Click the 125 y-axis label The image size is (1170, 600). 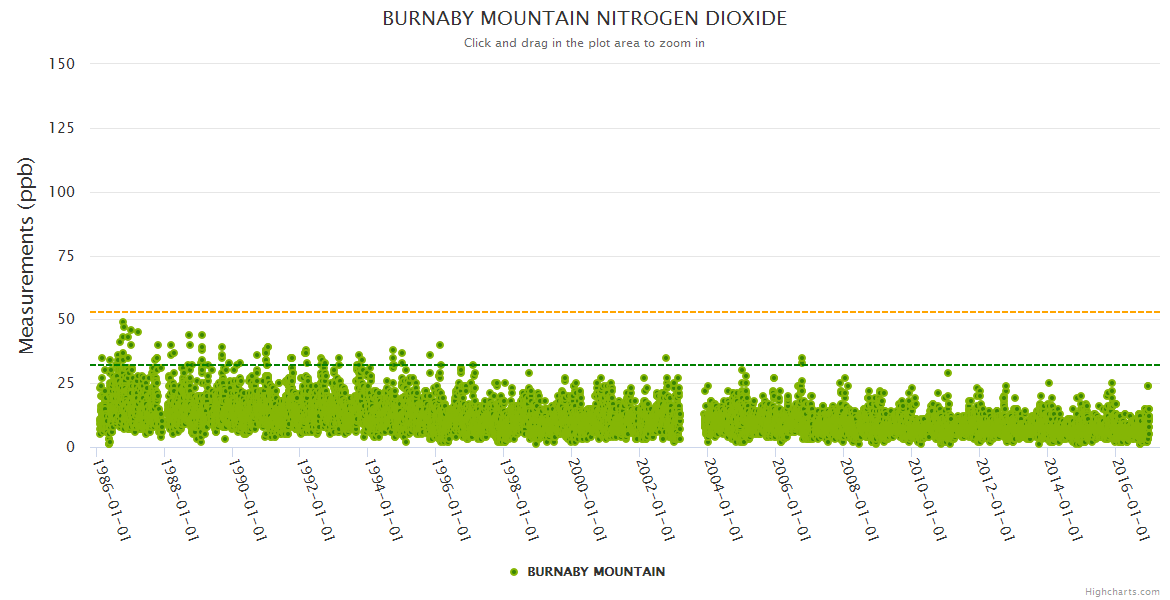pos(62,128)
